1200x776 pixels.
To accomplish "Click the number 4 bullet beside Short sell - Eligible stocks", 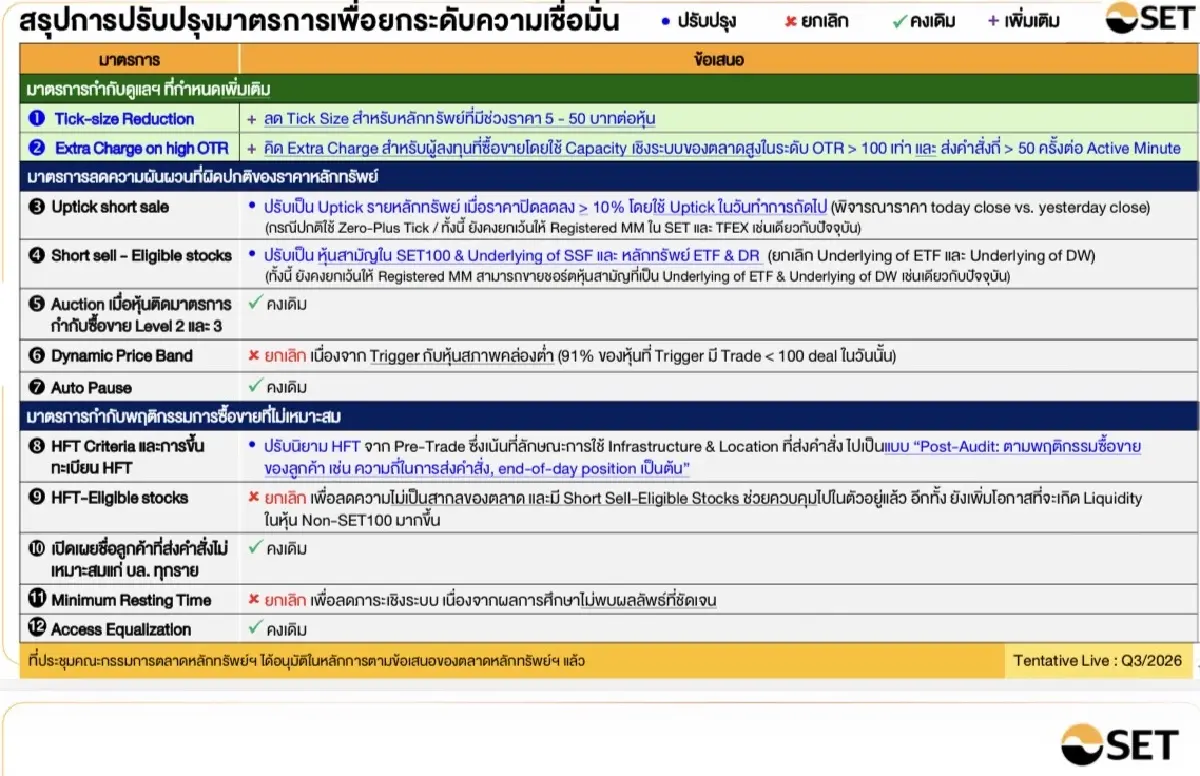I will pyautogui.click(x=37, y=255).
